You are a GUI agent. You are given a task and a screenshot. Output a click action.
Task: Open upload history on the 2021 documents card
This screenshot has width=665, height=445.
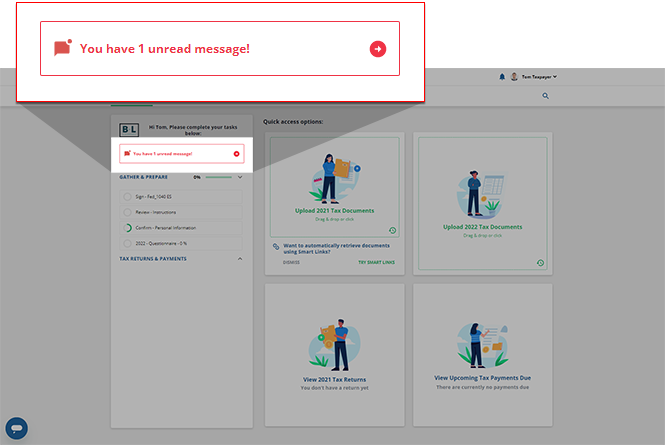click(x=393, y=230)
